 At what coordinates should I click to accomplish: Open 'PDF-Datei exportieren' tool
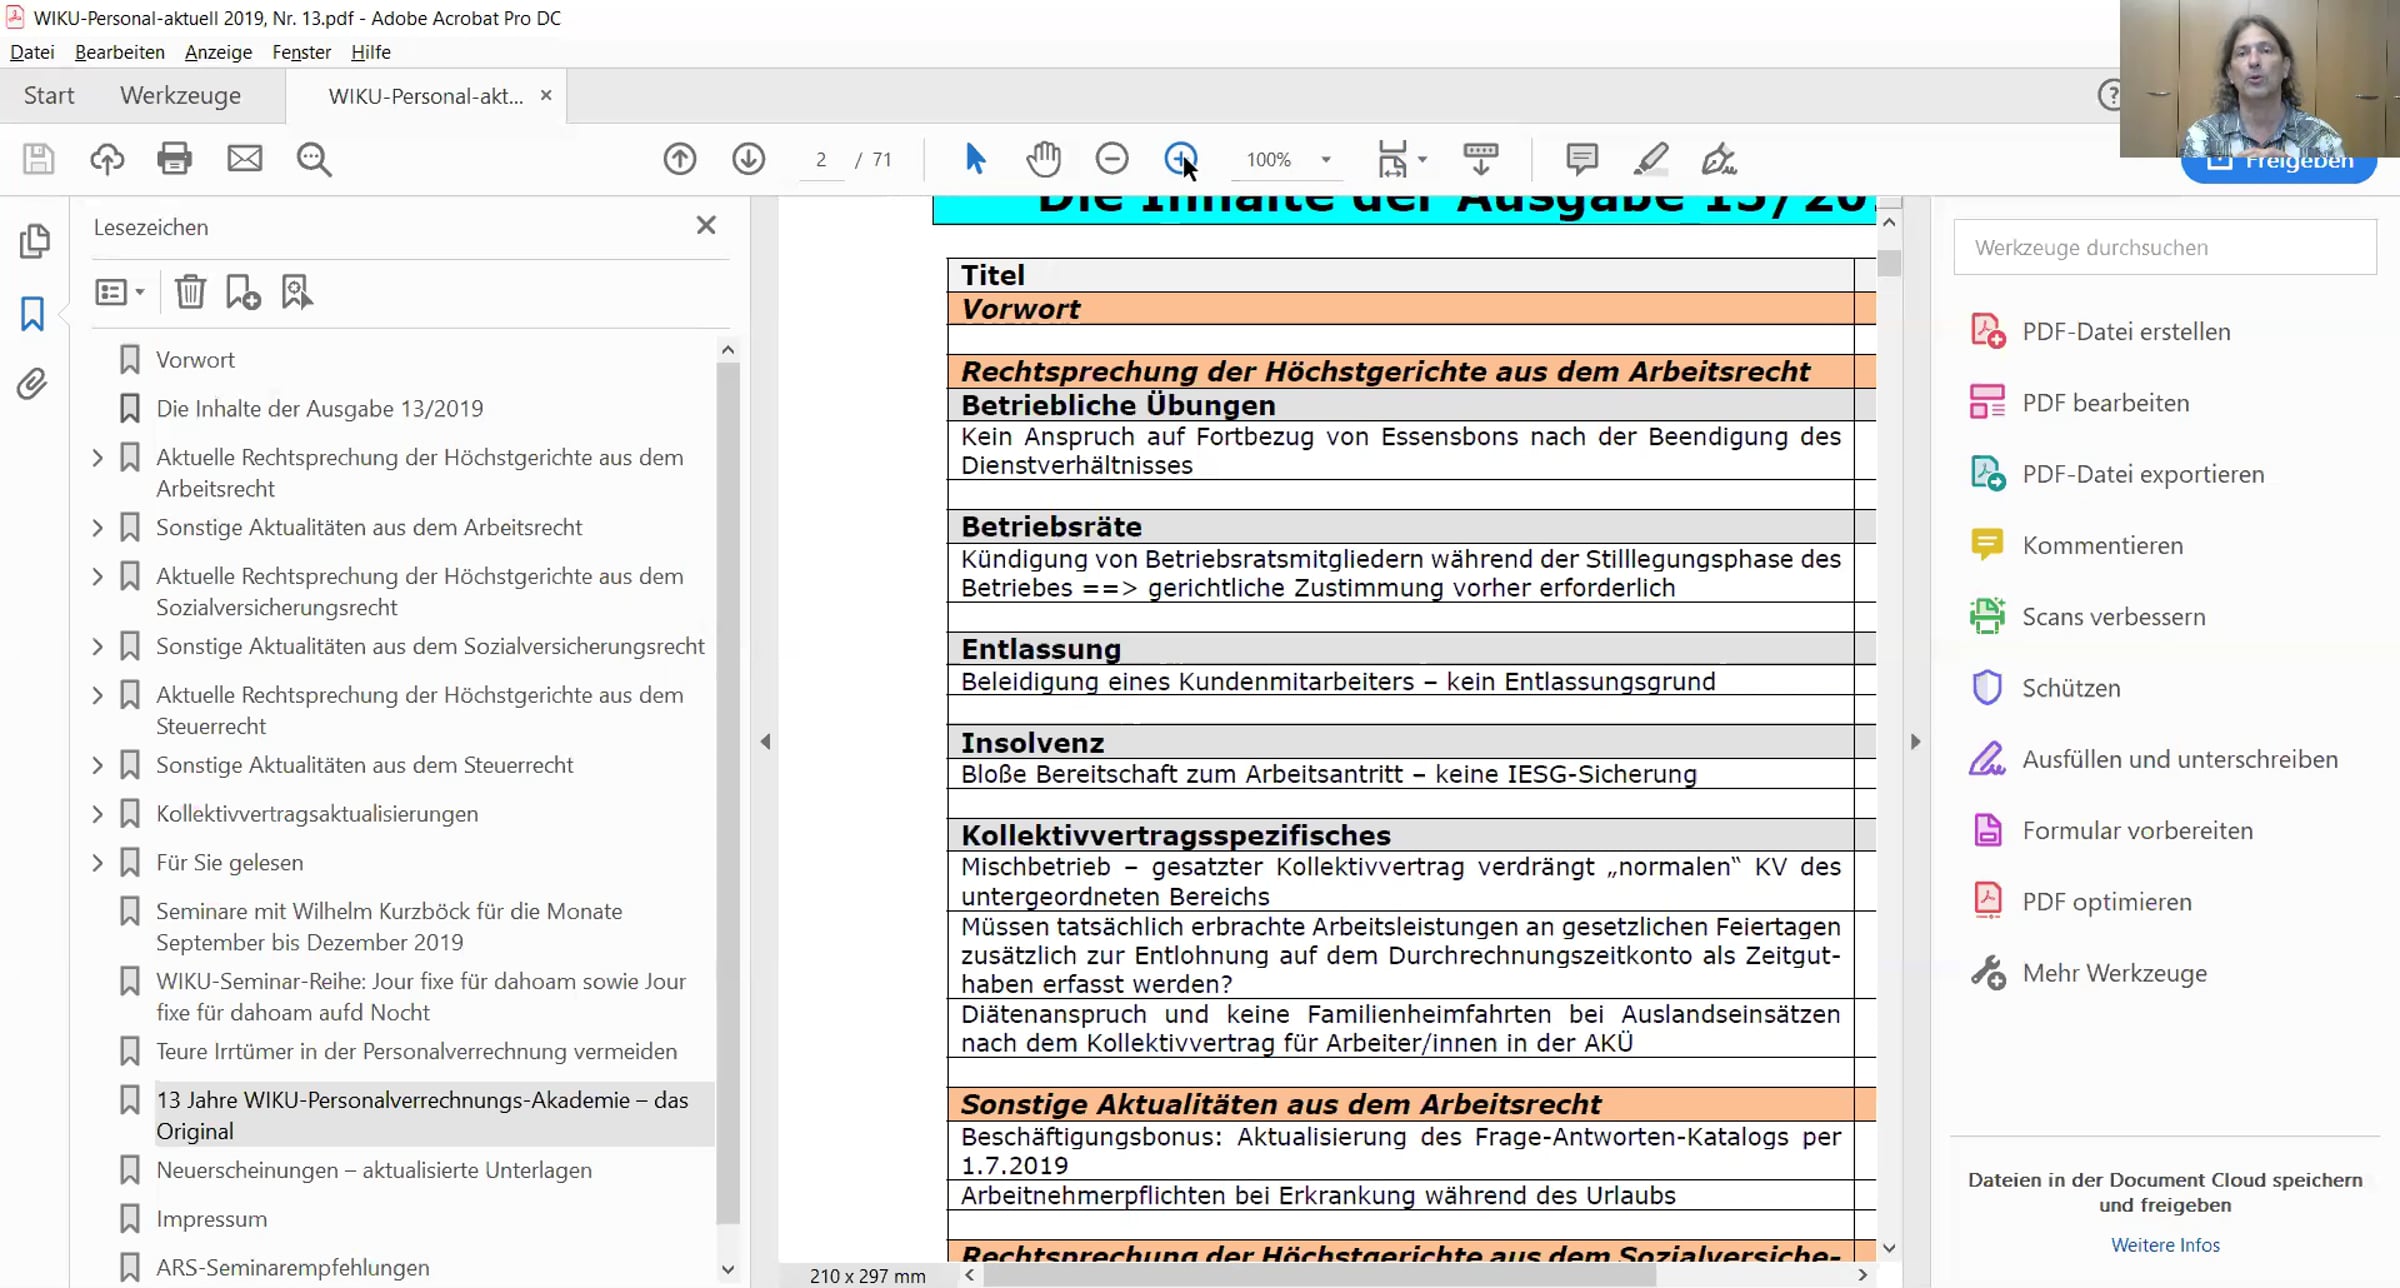[x=2117, y=474]
